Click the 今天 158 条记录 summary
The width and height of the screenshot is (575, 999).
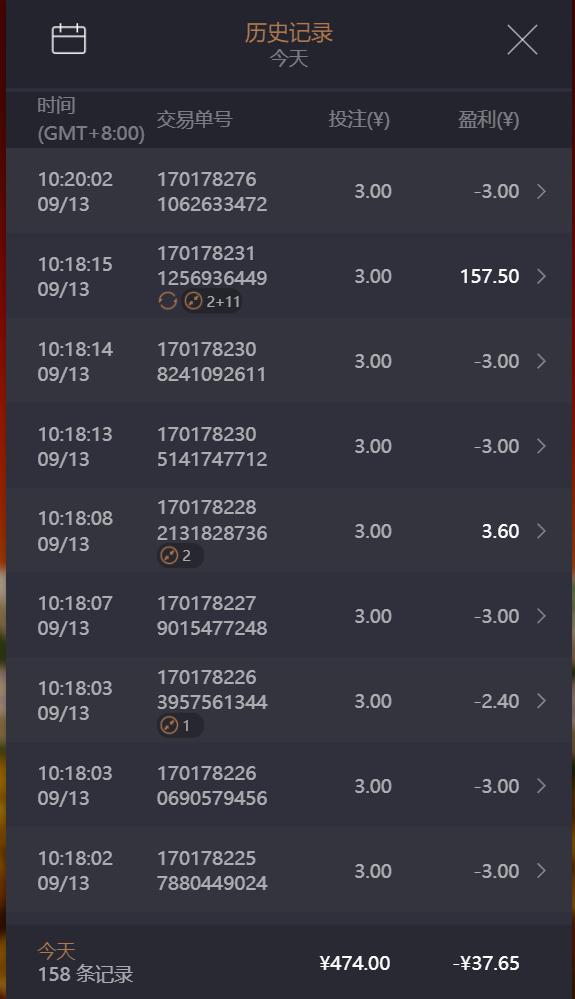[x=85, y=962]
